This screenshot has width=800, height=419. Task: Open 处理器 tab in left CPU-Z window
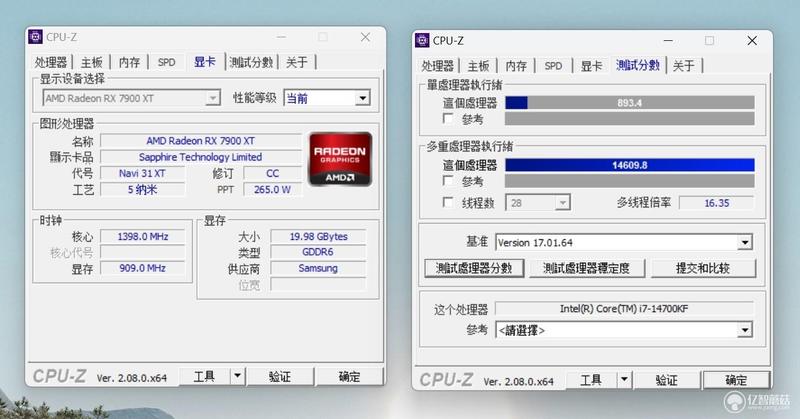click(51, 62)
